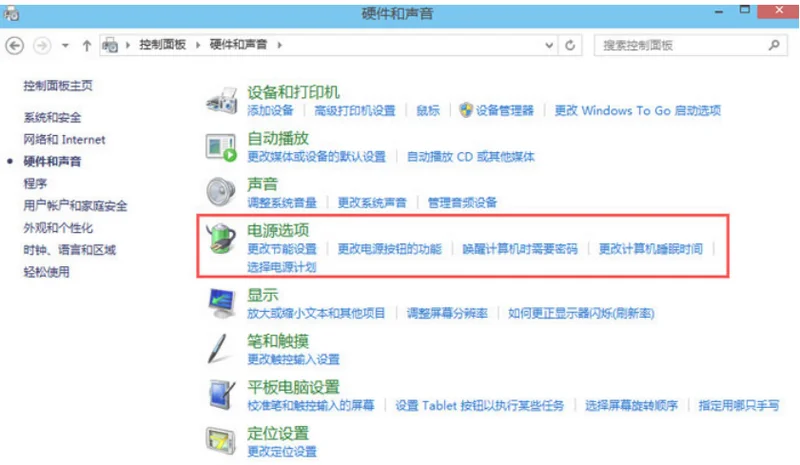Click 放大或缩小文本和其他项目 link

pyautogui.click(x=316, y=313)
